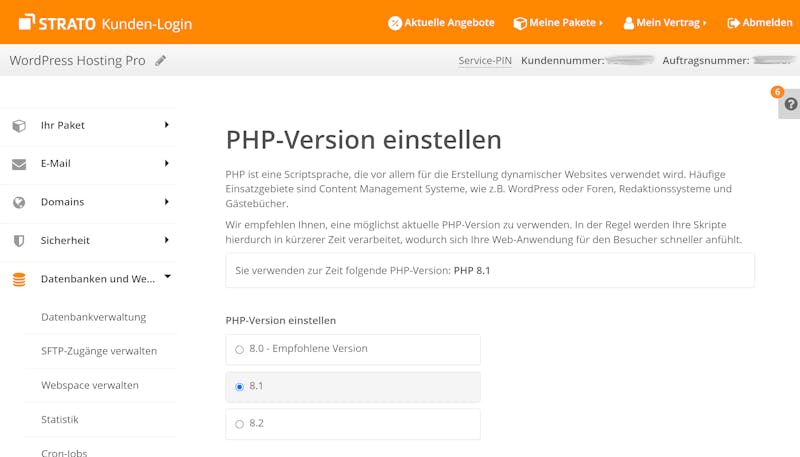Click the STRATO logo icon
Image resolution: width=800 pixels, height=457 pixels.
pyautogui.click(x=27, y=22)
